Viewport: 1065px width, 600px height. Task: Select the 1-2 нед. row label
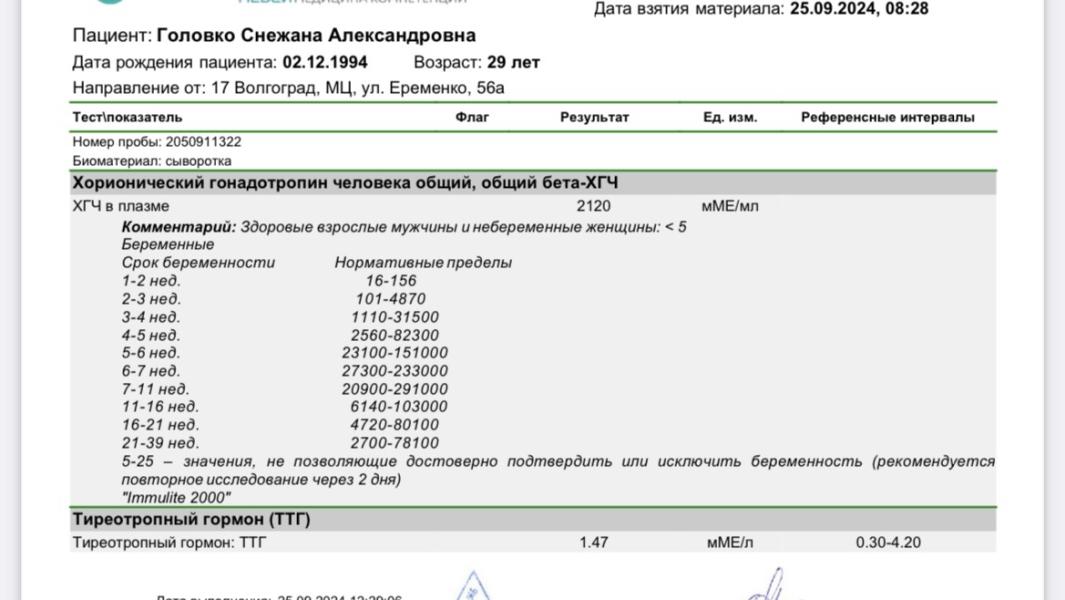[151, 281]
